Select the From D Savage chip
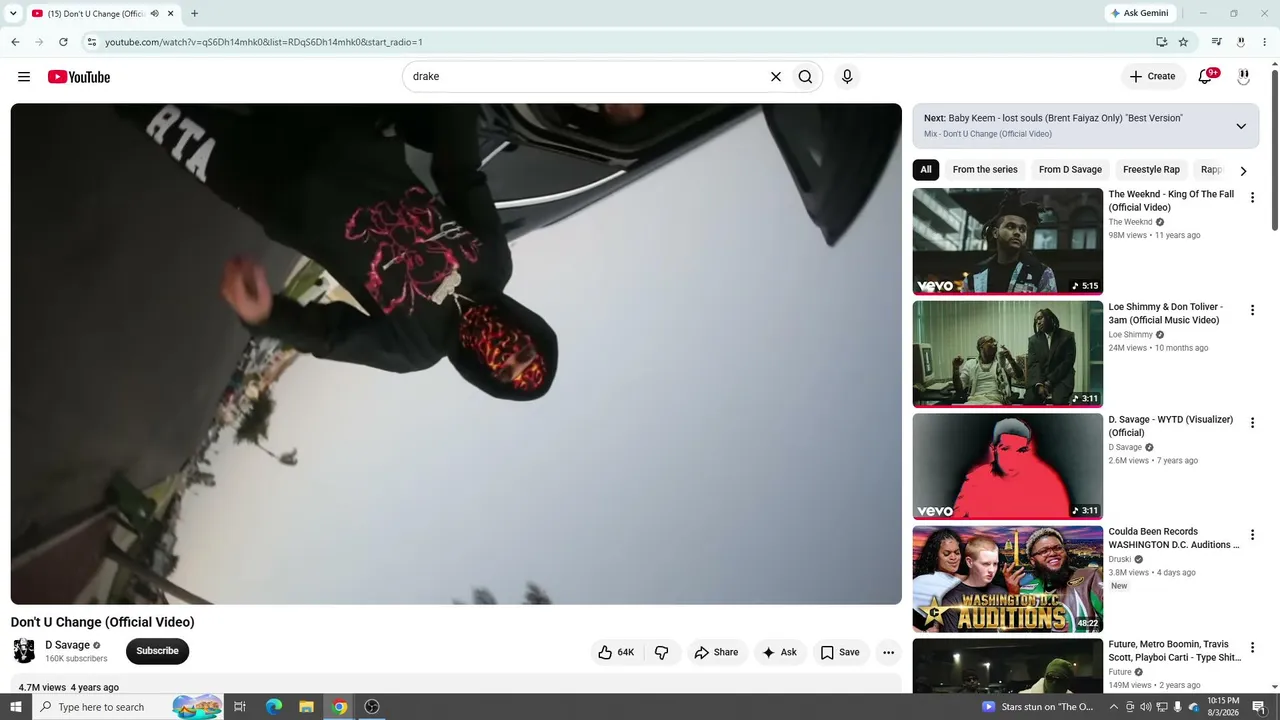 1070,170
